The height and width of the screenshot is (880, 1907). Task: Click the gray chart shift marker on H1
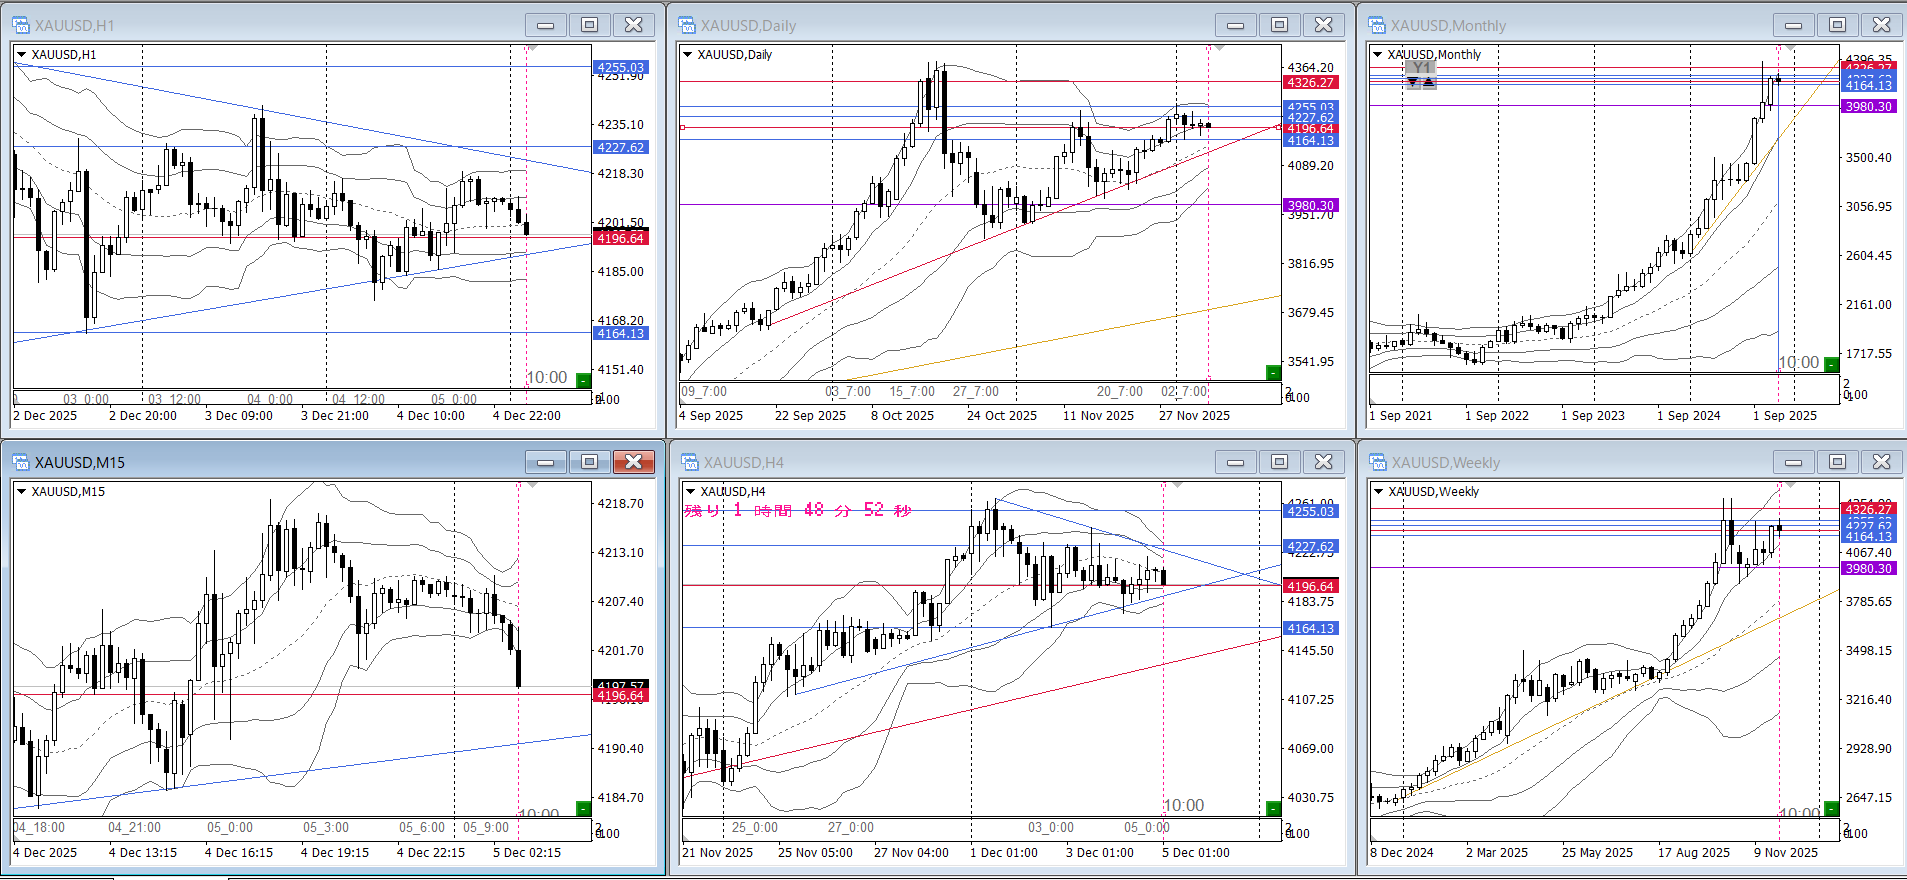(533, 48)
